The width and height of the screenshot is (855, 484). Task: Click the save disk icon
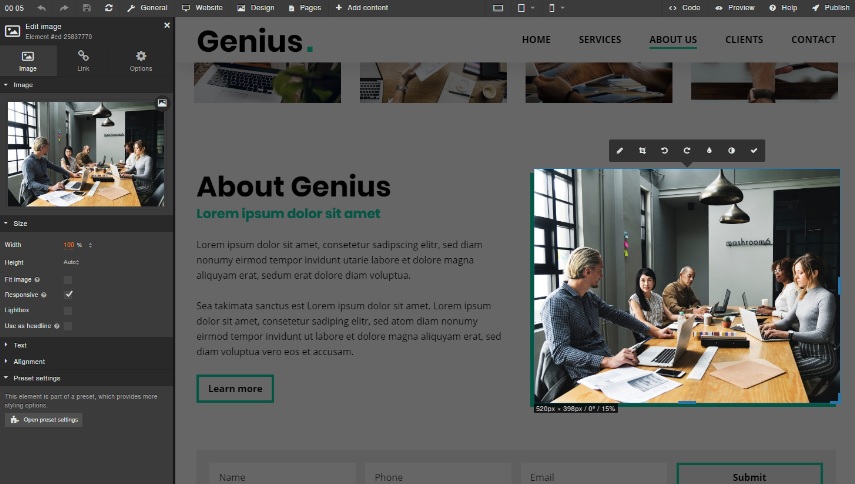tap(87, 8)
